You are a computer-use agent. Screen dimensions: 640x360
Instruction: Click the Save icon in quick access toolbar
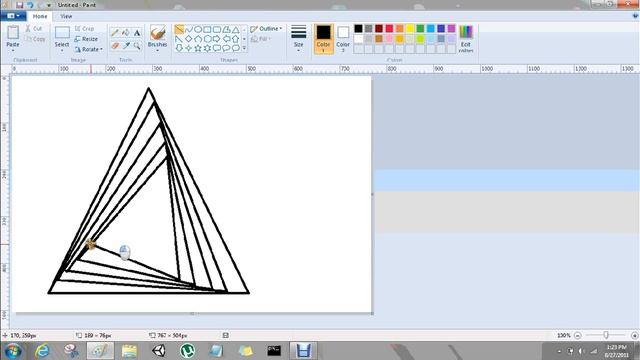pyautogui.click(x=20, y=5)
